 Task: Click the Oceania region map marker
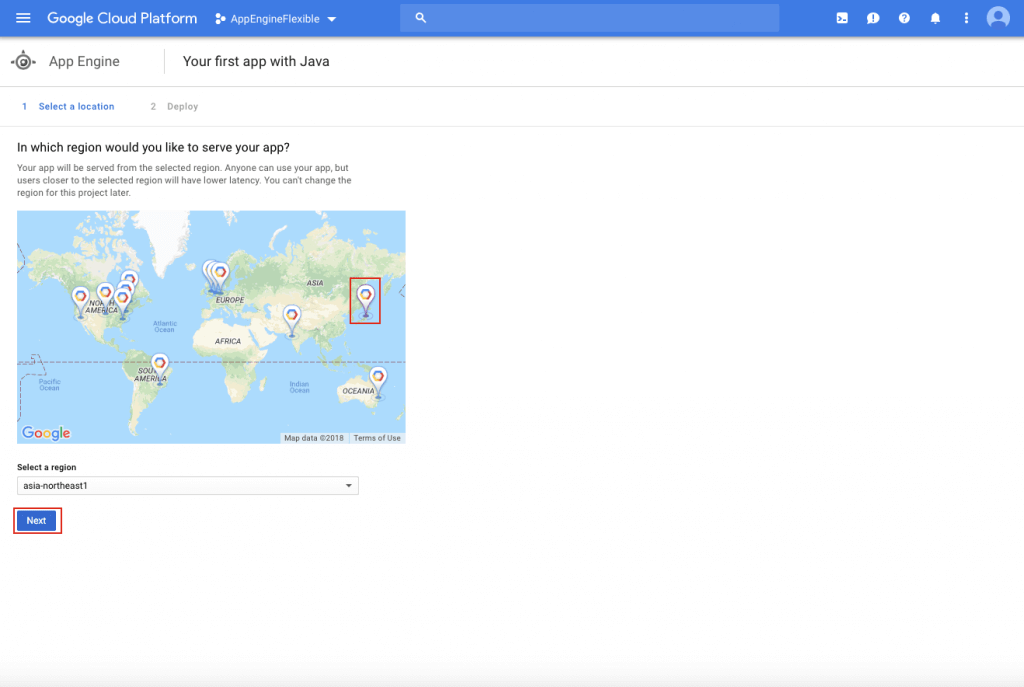tap(377, 377)
